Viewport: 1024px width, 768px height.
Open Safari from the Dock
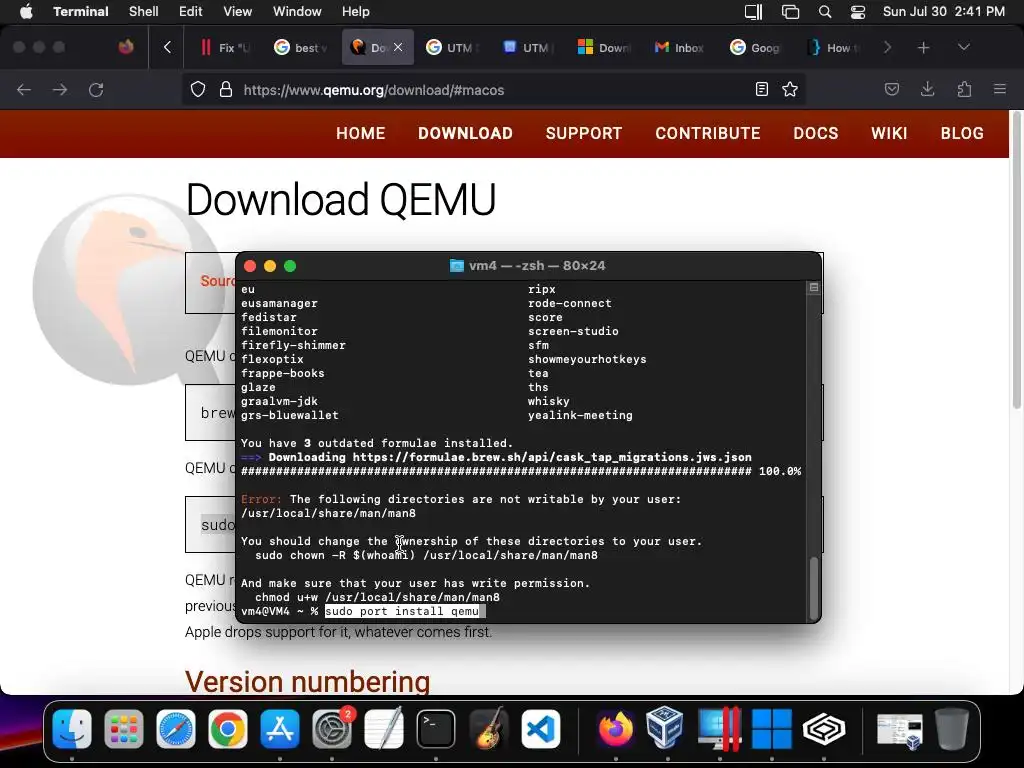(x=176, y=729)
